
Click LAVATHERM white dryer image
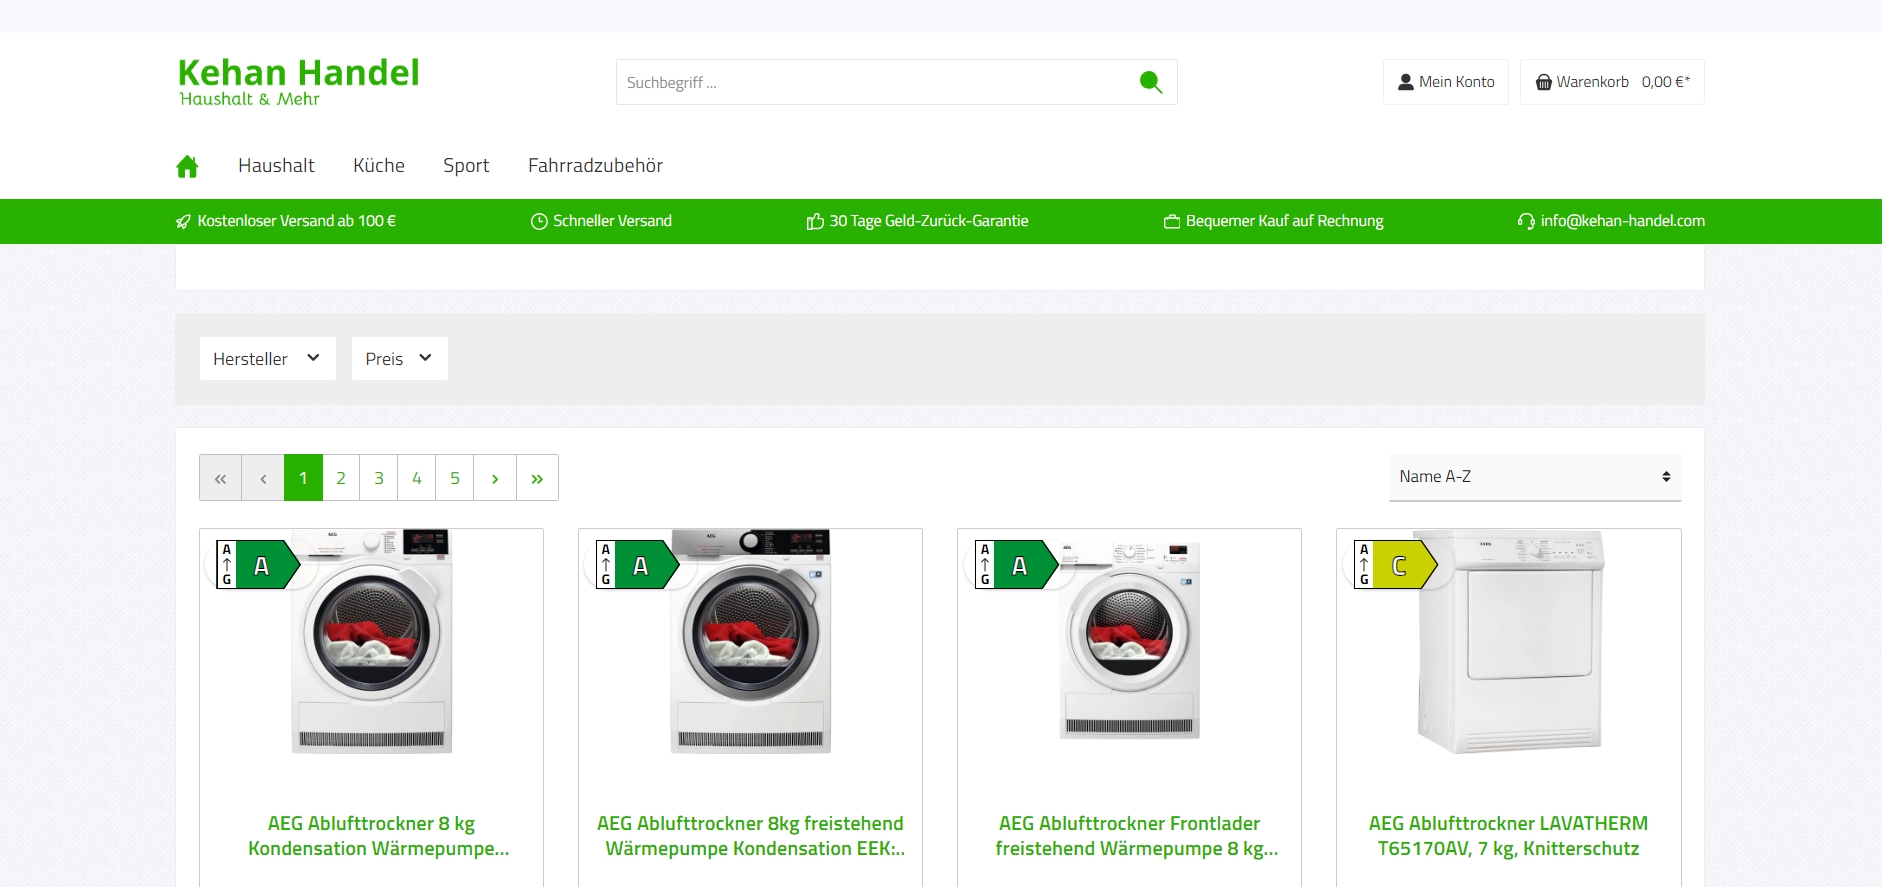point(1510,642)
